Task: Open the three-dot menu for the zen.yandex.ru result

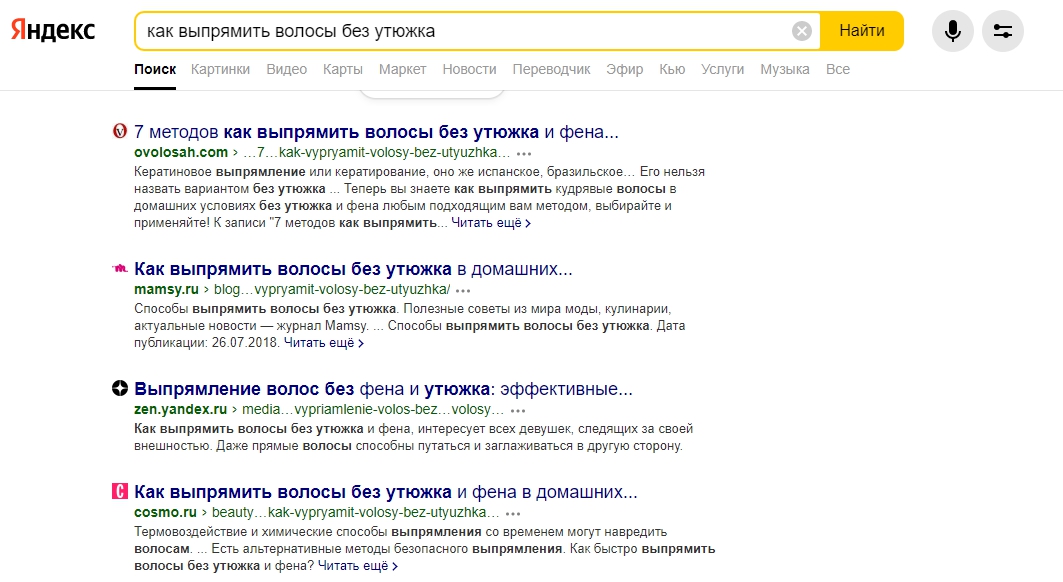Action: (518, 410)
